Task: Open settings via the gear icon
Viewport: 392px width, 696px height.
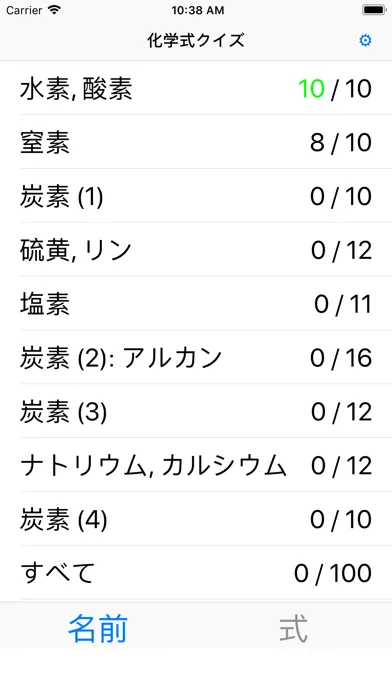Action: coord(365,40)
